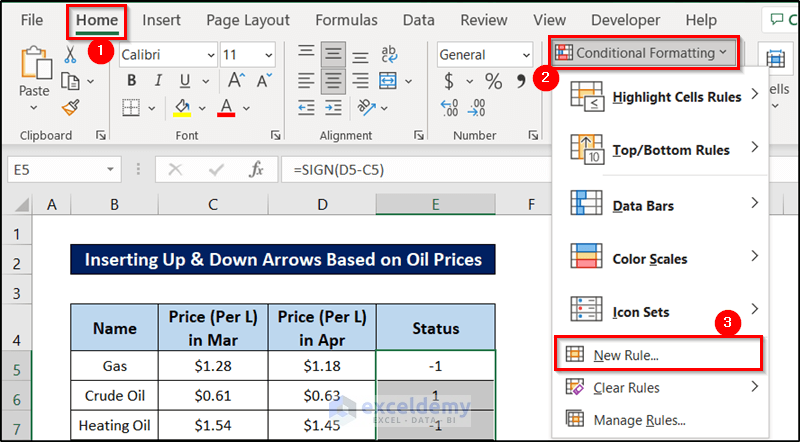The width and height of the screenshot is (800, 442).
Task: Open the fill color dropdown arrow
Action: coord(202,108)
